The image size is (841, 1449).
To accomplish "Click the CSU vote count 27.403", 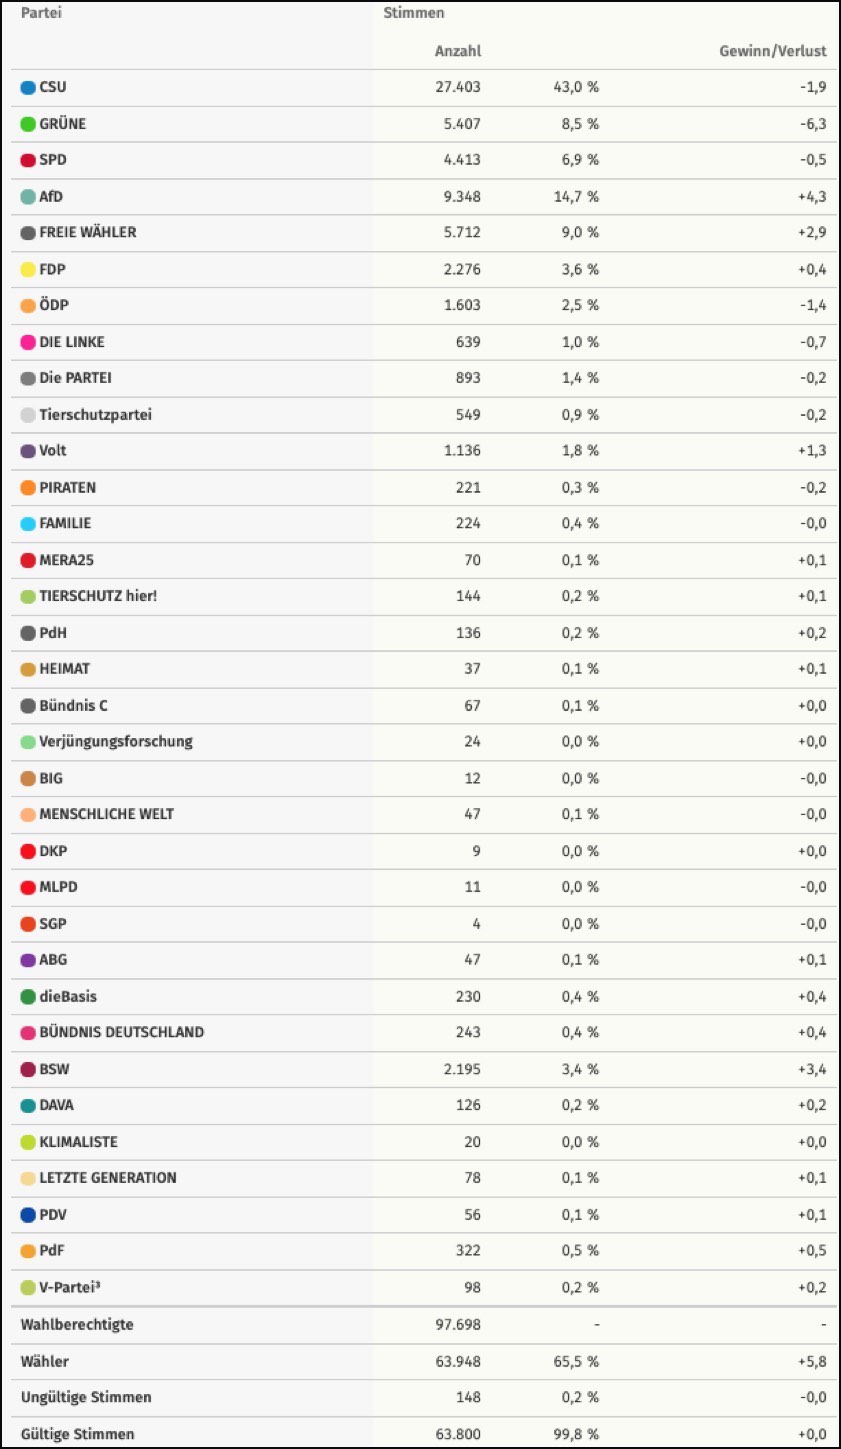I will [x=457, y=87].
